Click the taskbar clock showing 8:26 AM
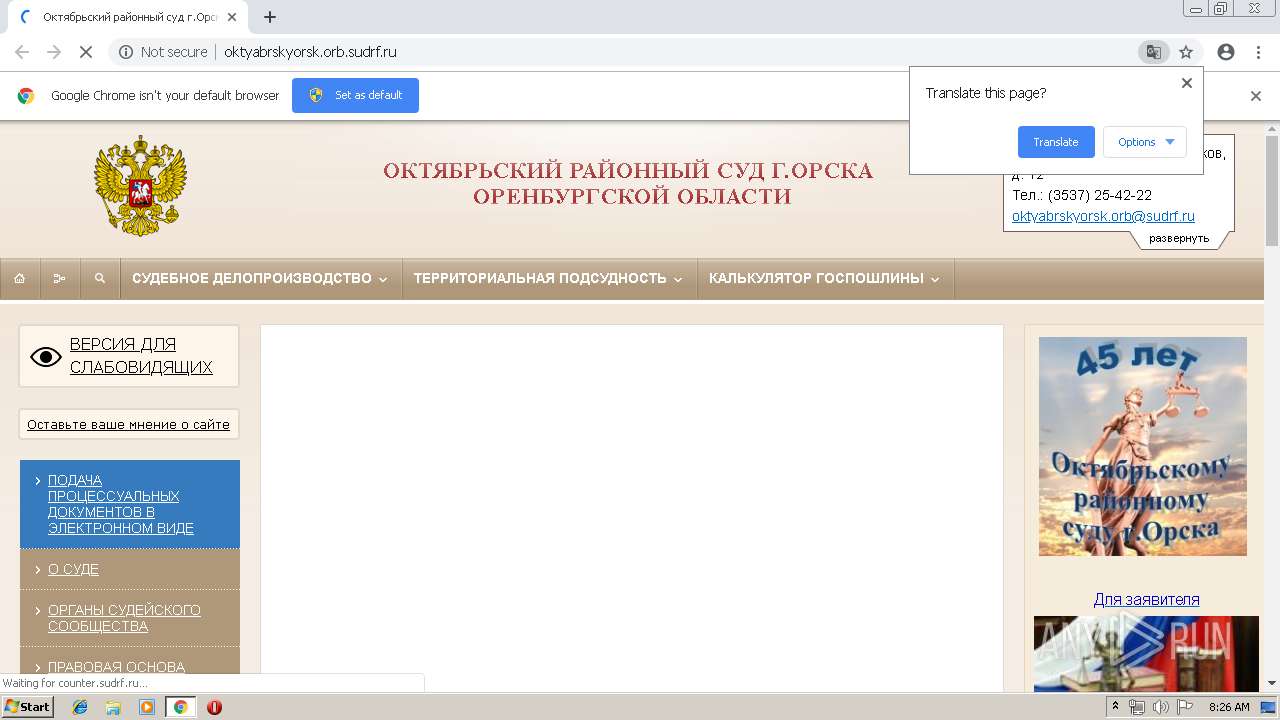This screenshot has height=720, width=1280. click(x=1229, y=707)
